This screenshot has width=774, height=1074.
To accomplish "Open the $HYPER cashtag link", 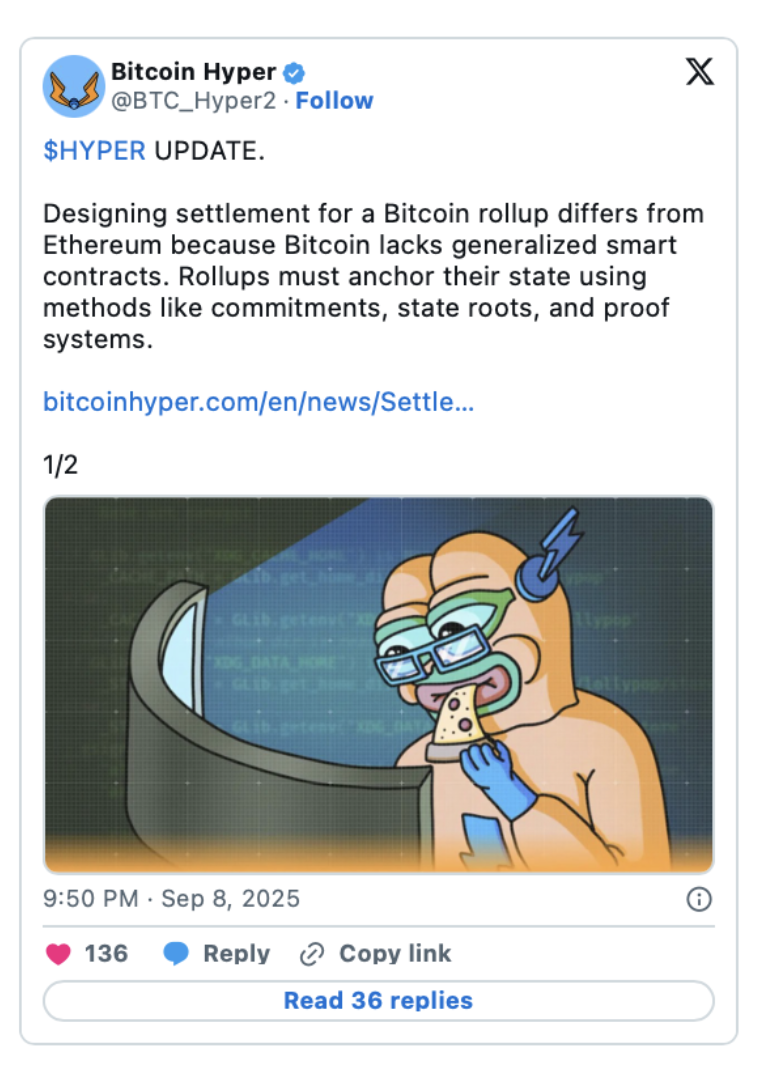I will click(94, 151).
